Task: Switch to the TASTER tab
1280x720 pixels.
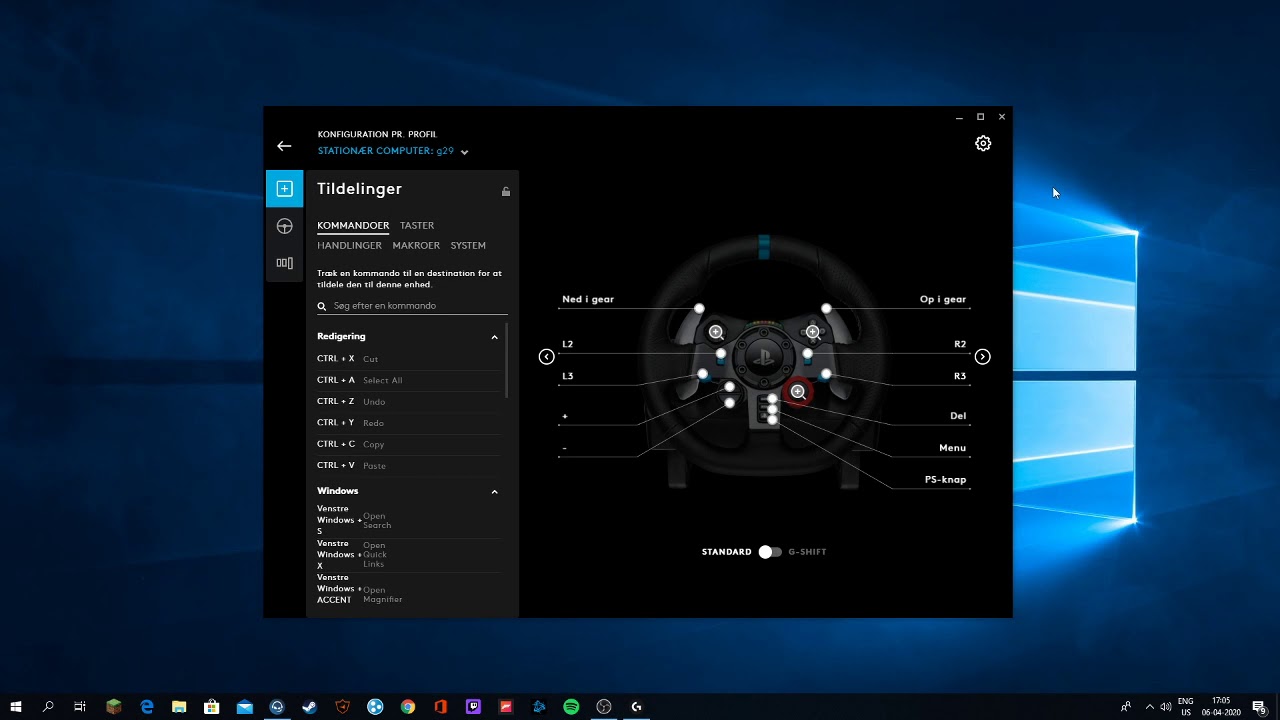Action: tap(417, 226)
